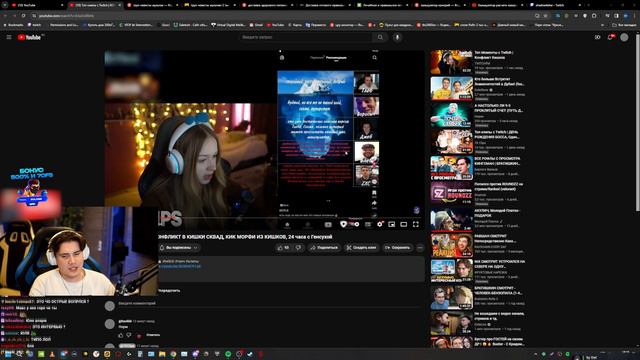Dislike the video with thumbs down
640x360 pixels.
(x=299, y=248)
